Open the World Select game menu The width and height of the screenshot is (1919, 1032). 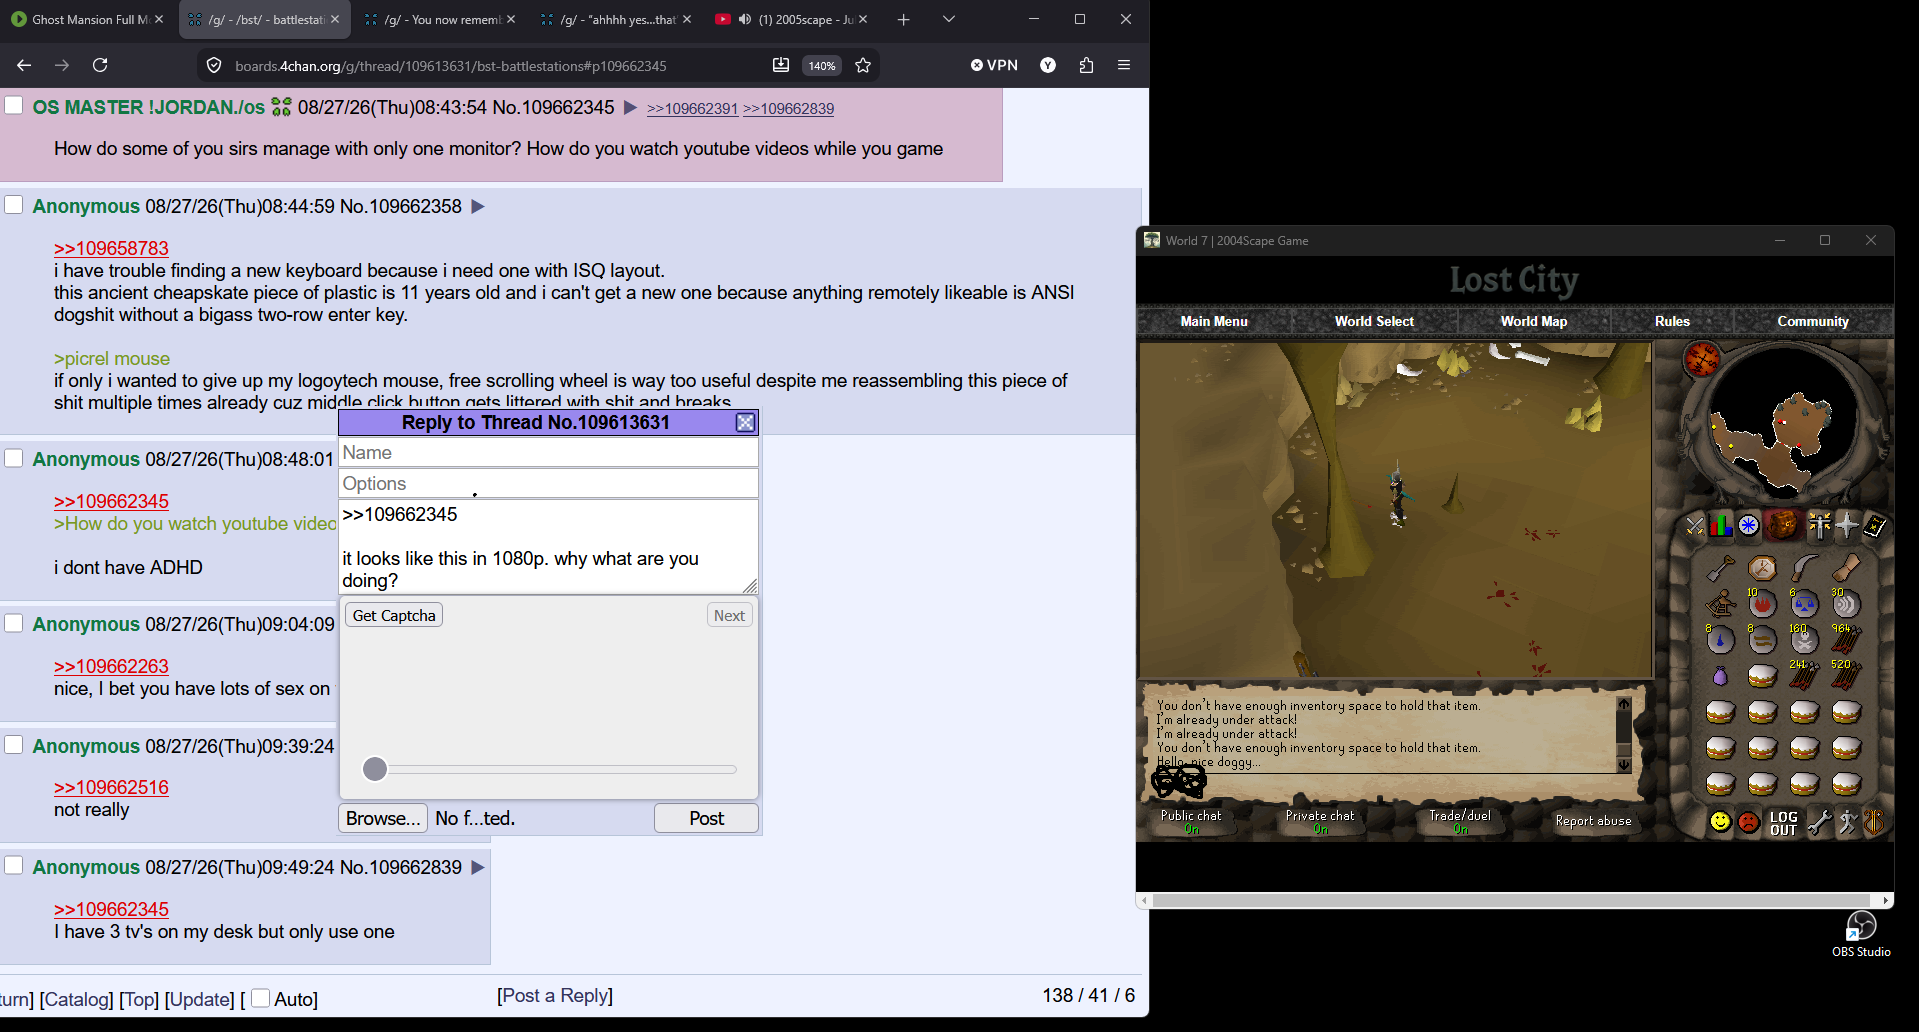pos(1374,321)
